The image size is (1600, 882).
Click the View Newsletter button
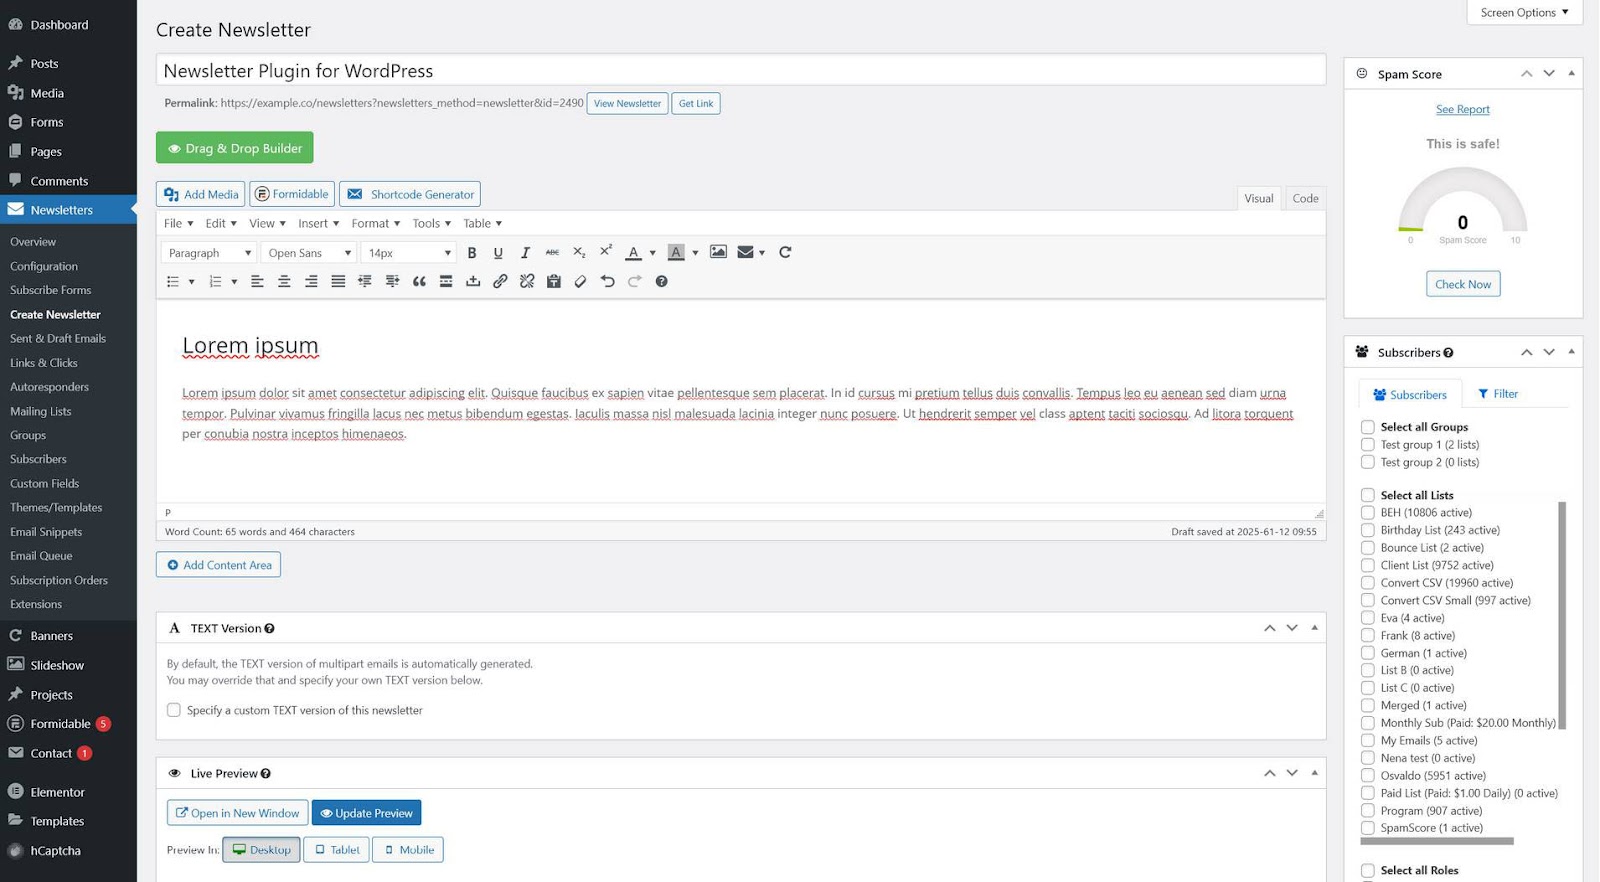(x=627, y=103)
